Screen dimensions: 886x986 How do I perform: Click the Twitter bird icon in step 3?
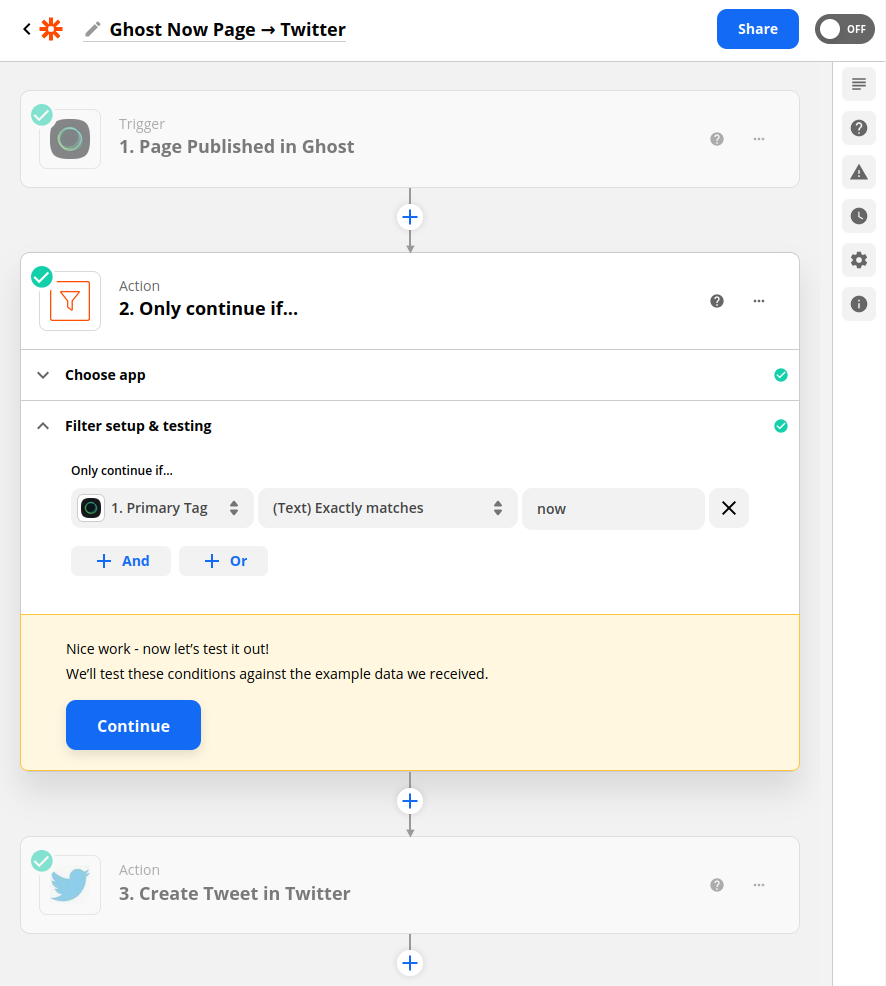pyautogui.click(x=70, y=885)
